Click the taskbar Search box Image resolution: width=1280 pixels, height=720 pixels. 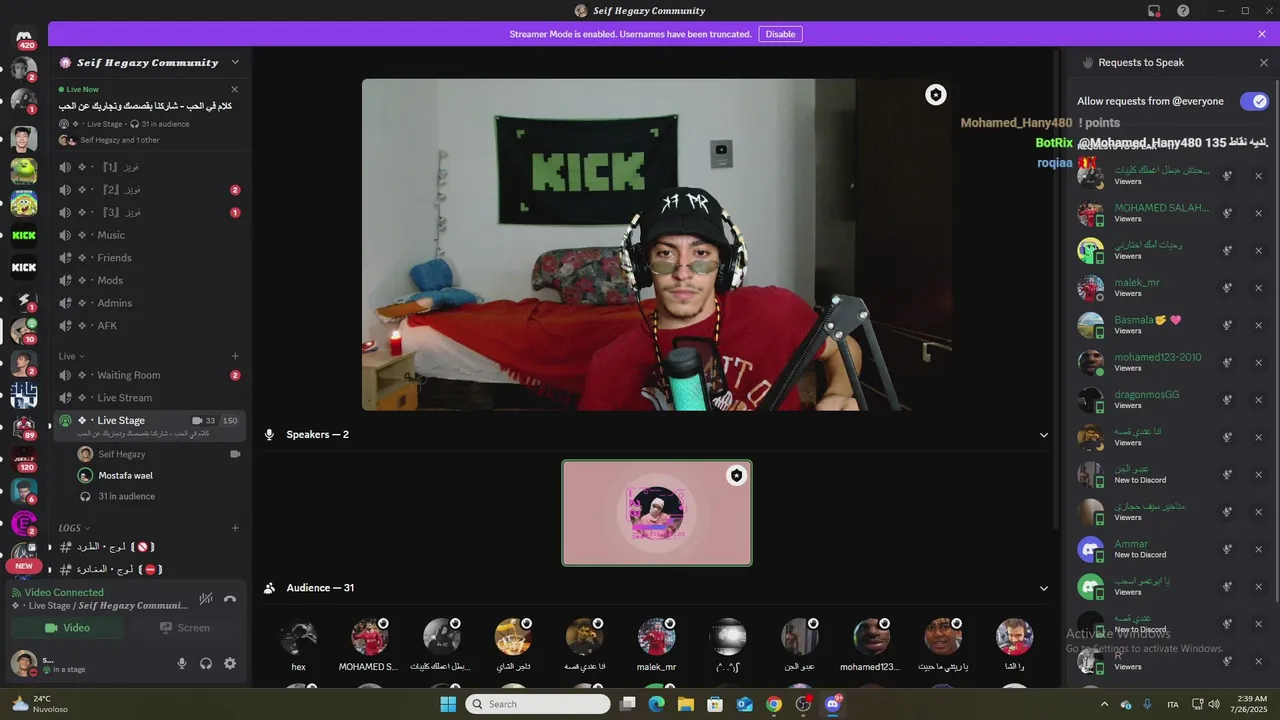(538, 704)
